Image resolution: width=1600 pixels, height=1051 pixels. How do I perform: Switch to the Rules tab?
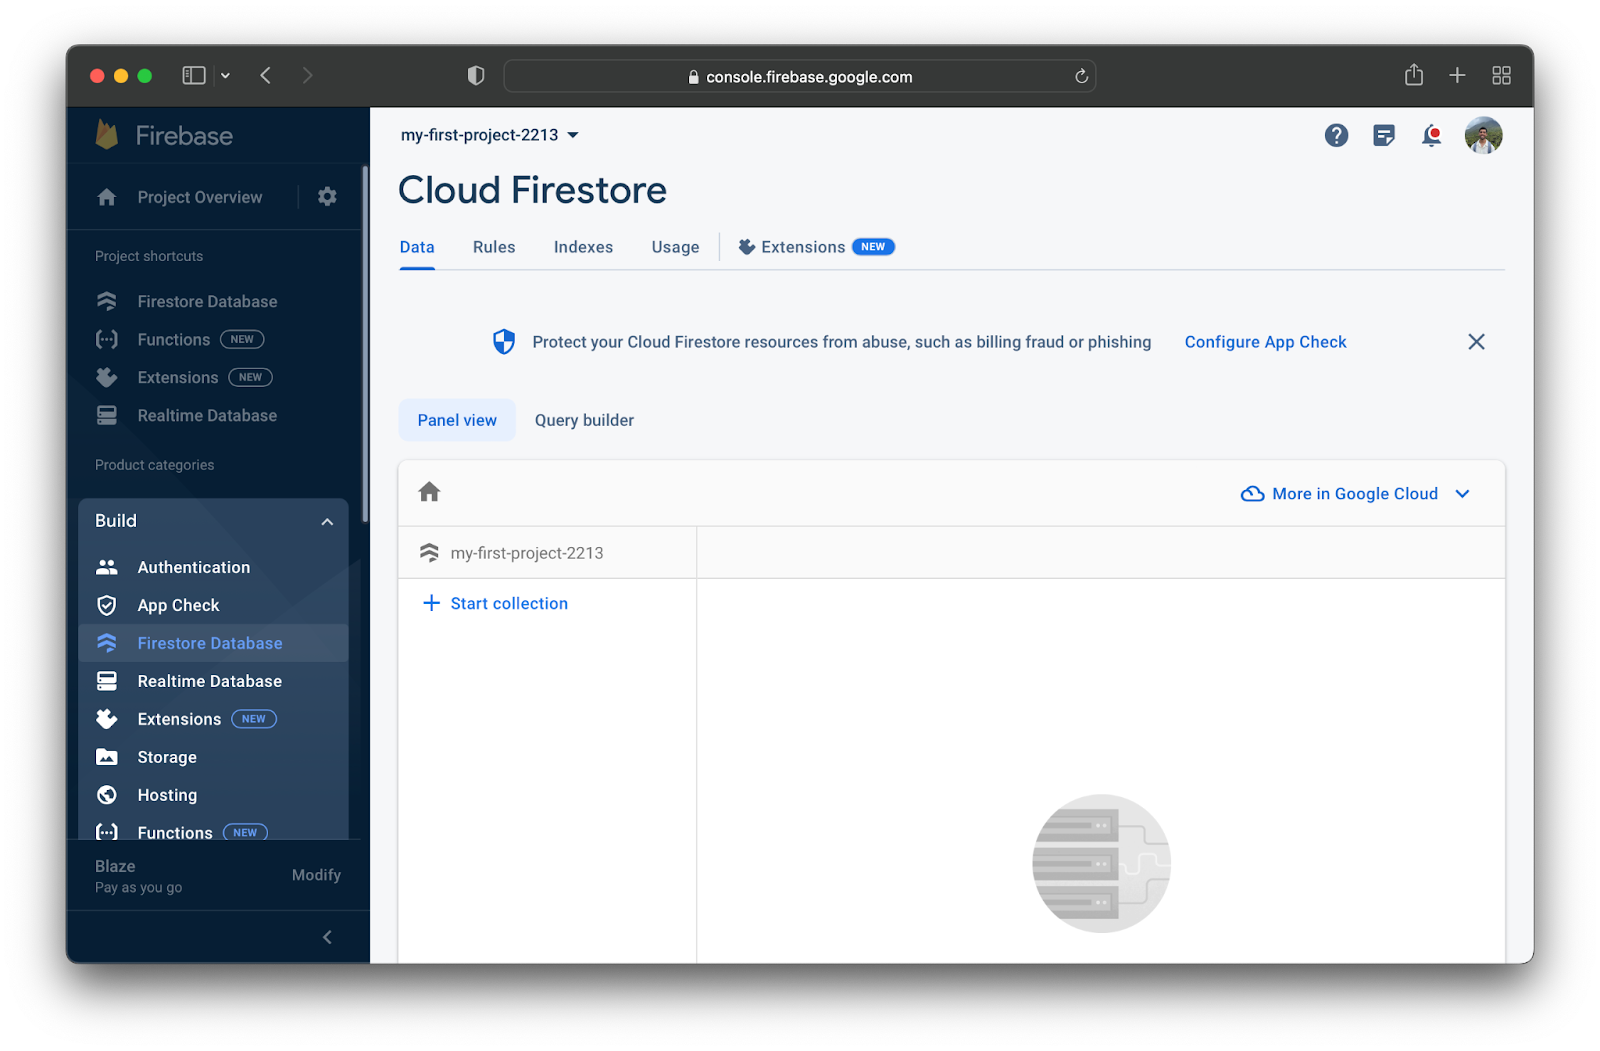pyautogui.click(x=494, y=247)
